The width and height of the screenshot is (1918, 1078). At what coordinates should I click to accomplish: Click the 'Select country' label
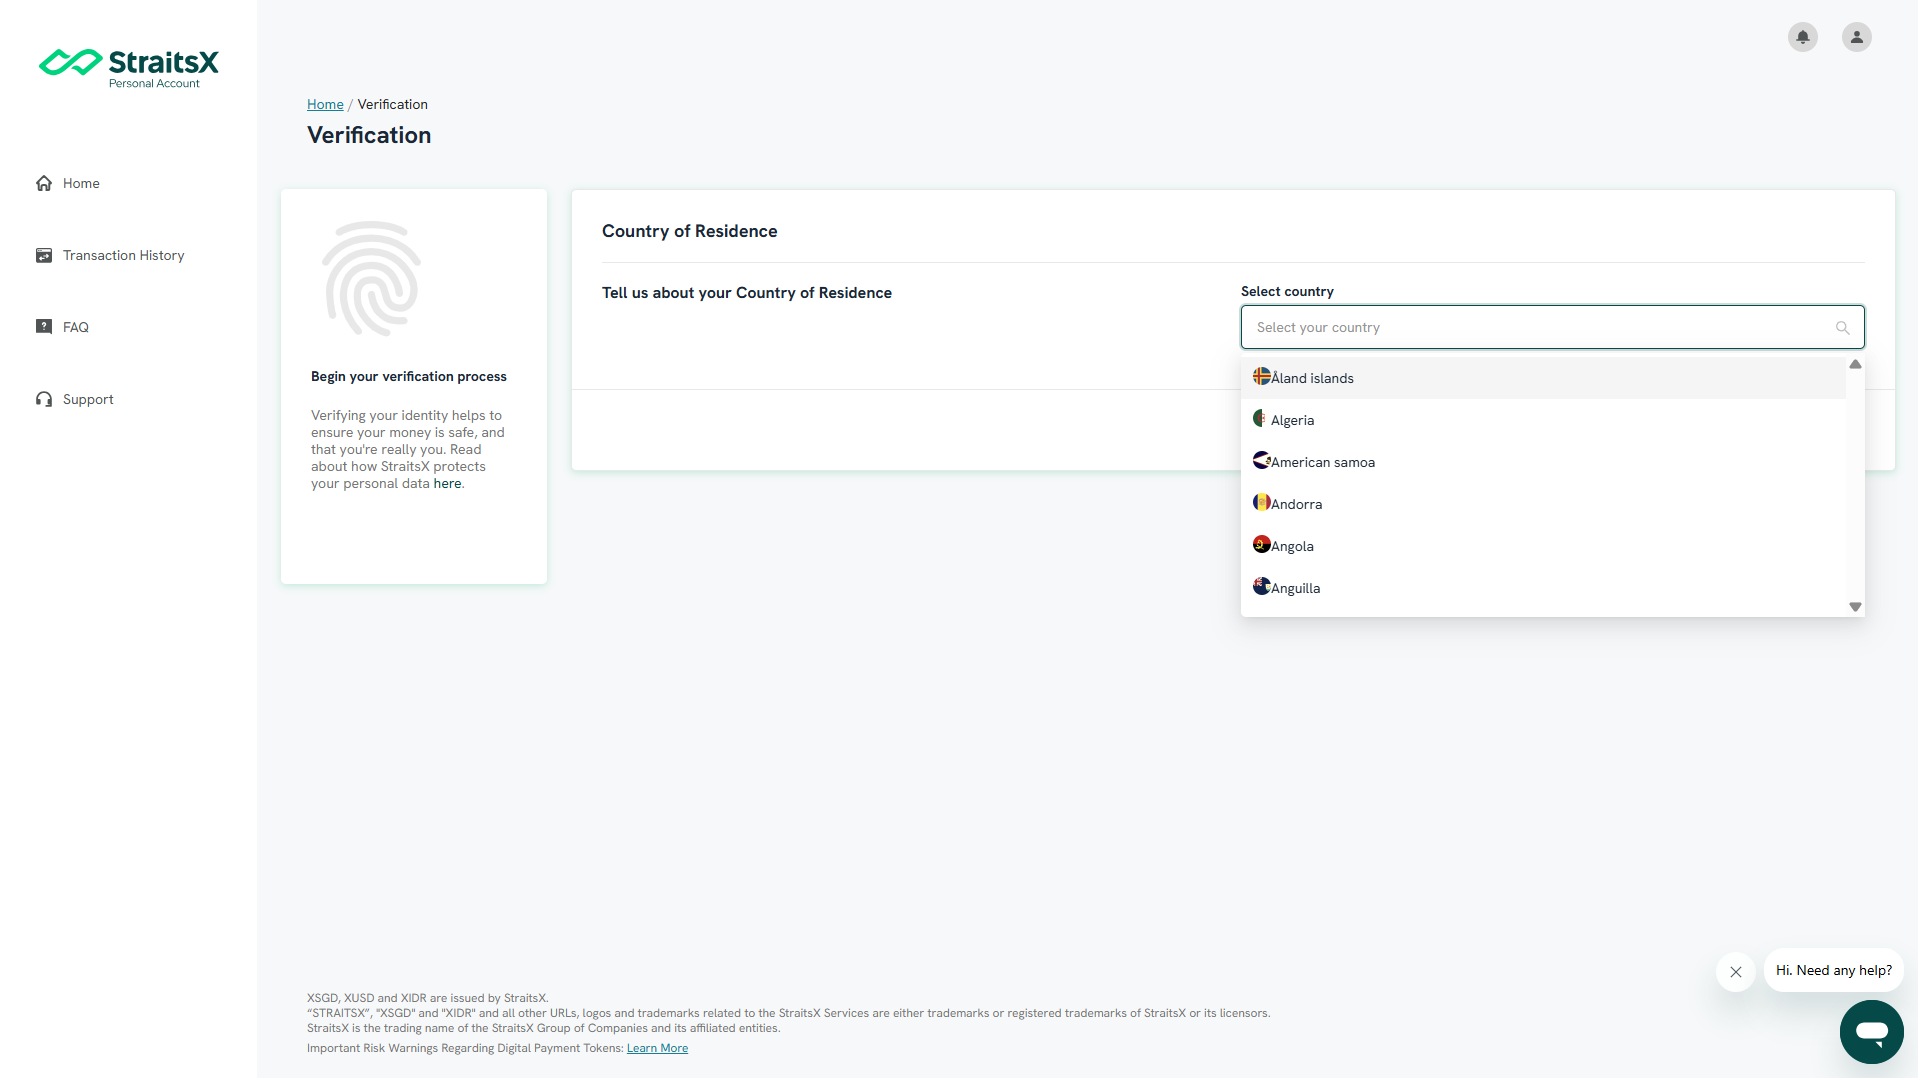1287,291
